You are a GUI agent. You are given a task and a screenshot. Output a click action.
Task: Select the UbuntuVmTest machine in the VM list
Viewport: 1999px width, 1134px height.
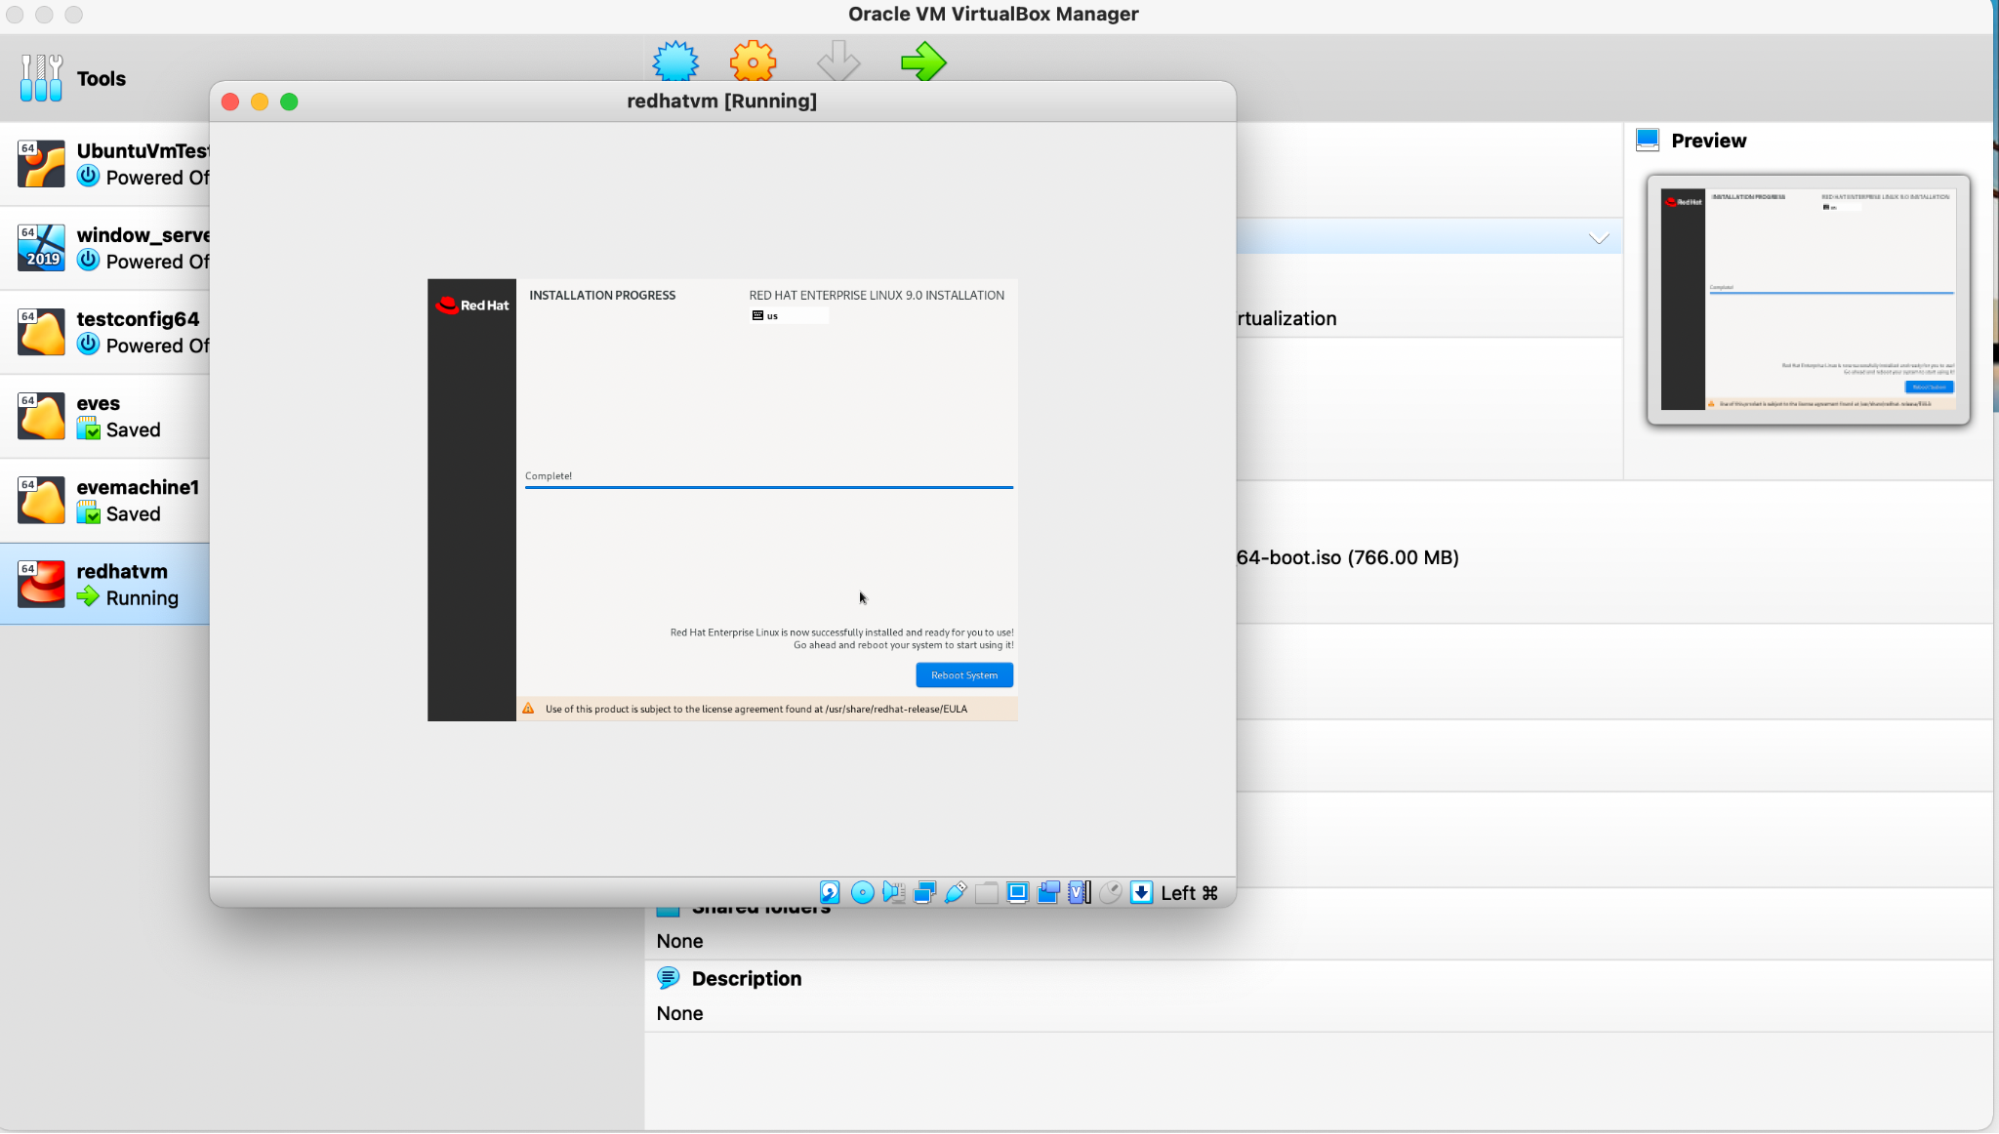(105, 164)
